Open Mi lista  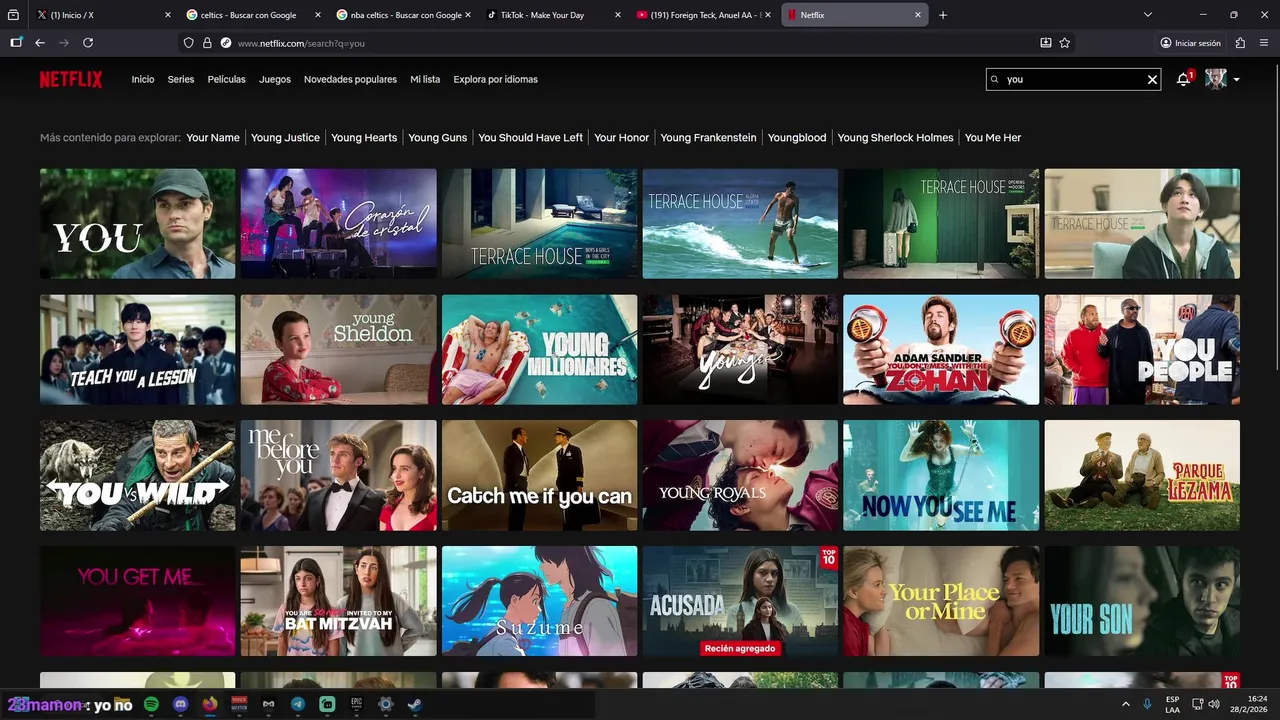pyautogui.click(x=425, y=79)
